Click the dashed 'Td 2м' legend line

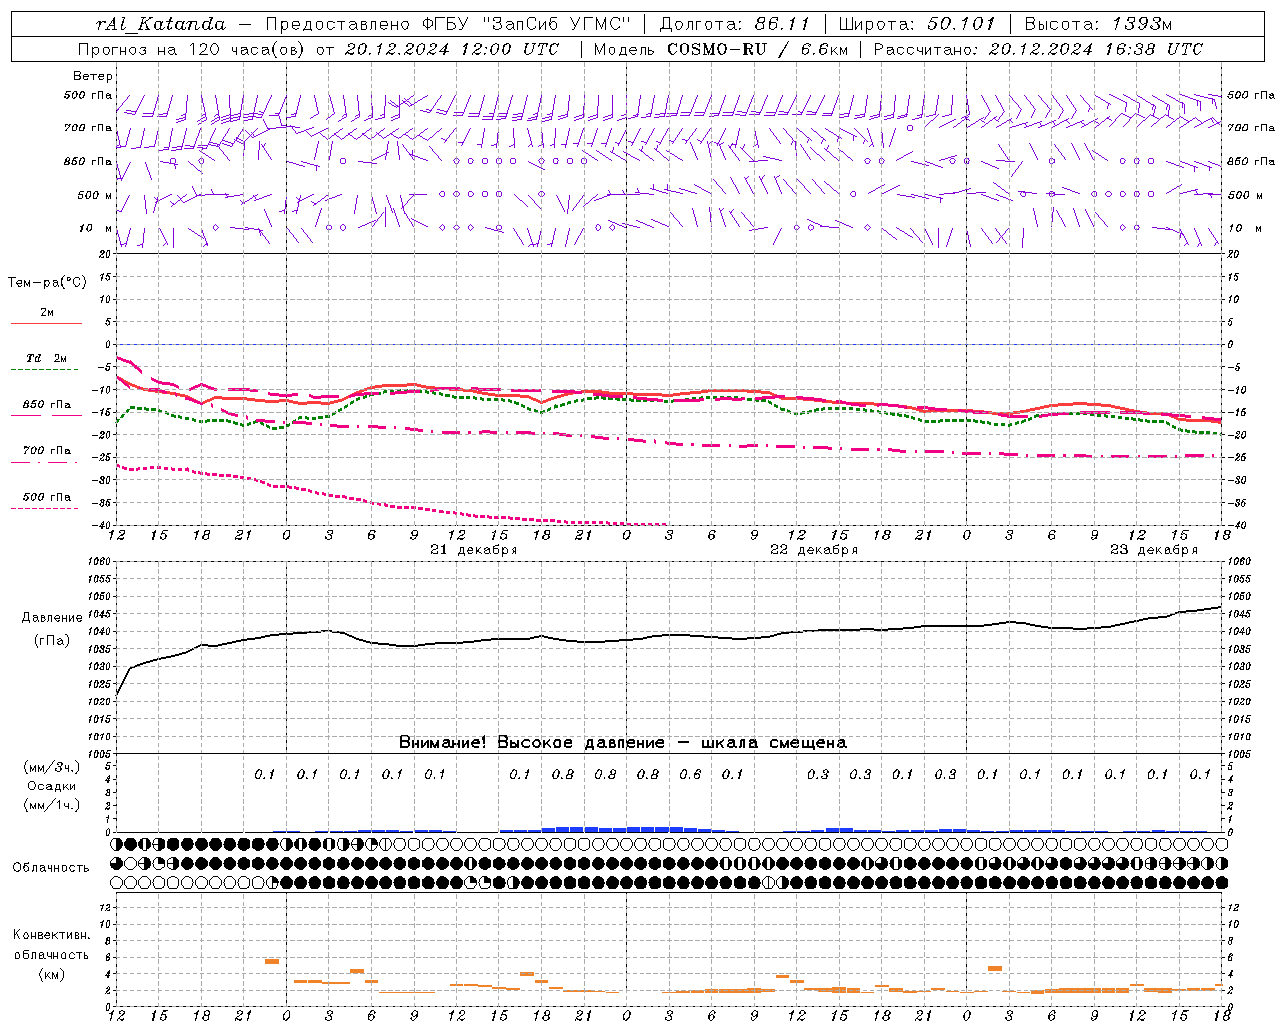coord(46,370)
